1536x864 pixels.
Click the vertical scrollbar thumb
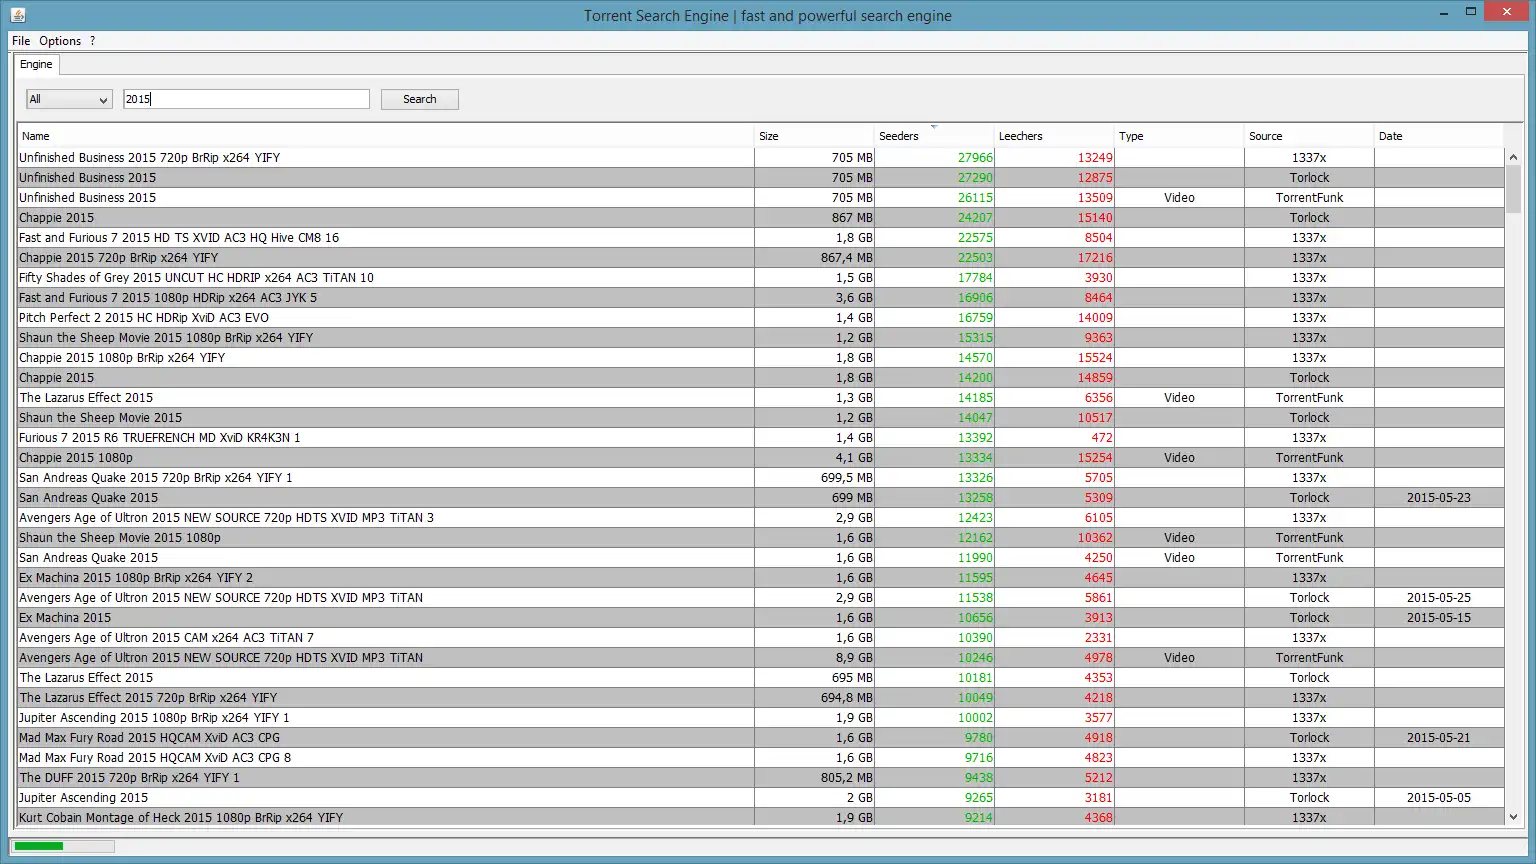[x=1512, y=189]
